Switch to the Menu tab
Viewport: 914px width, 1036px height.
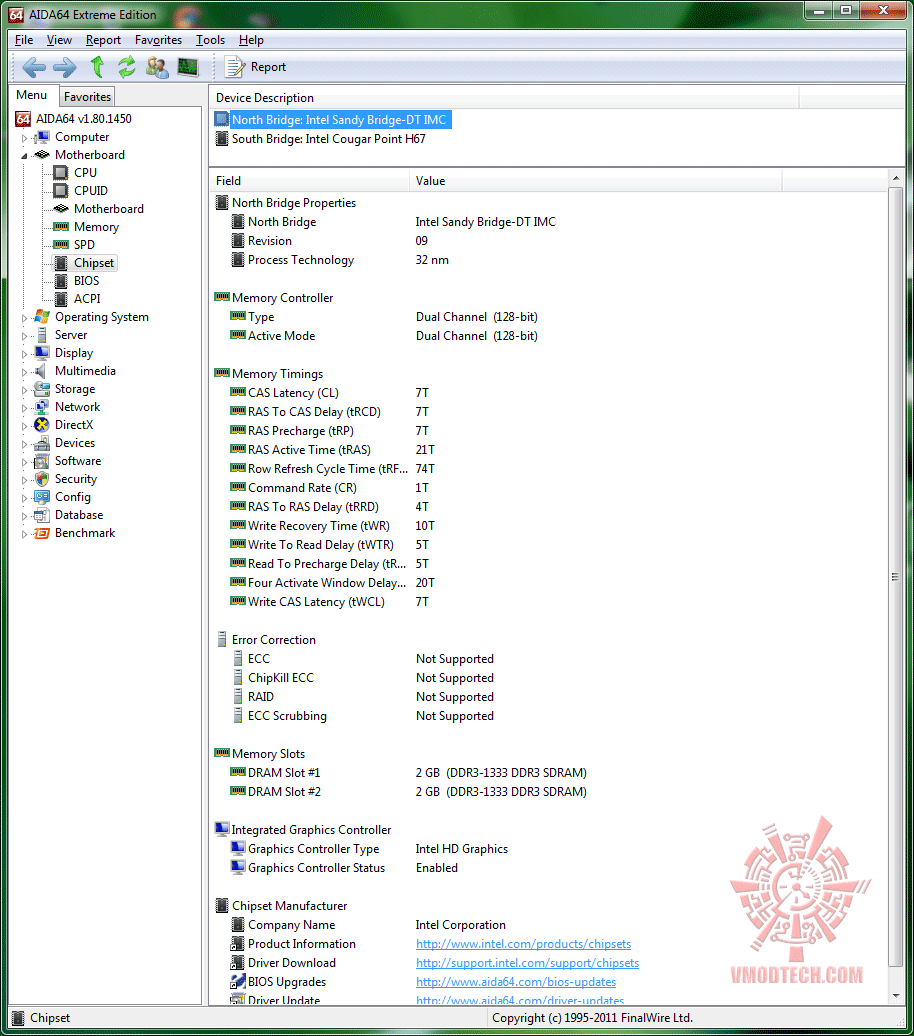click(x=32, y=95)
